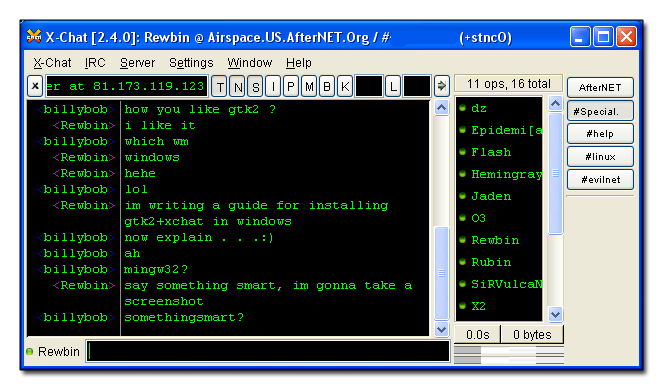Click the channel key field after K

pos(369,86)
